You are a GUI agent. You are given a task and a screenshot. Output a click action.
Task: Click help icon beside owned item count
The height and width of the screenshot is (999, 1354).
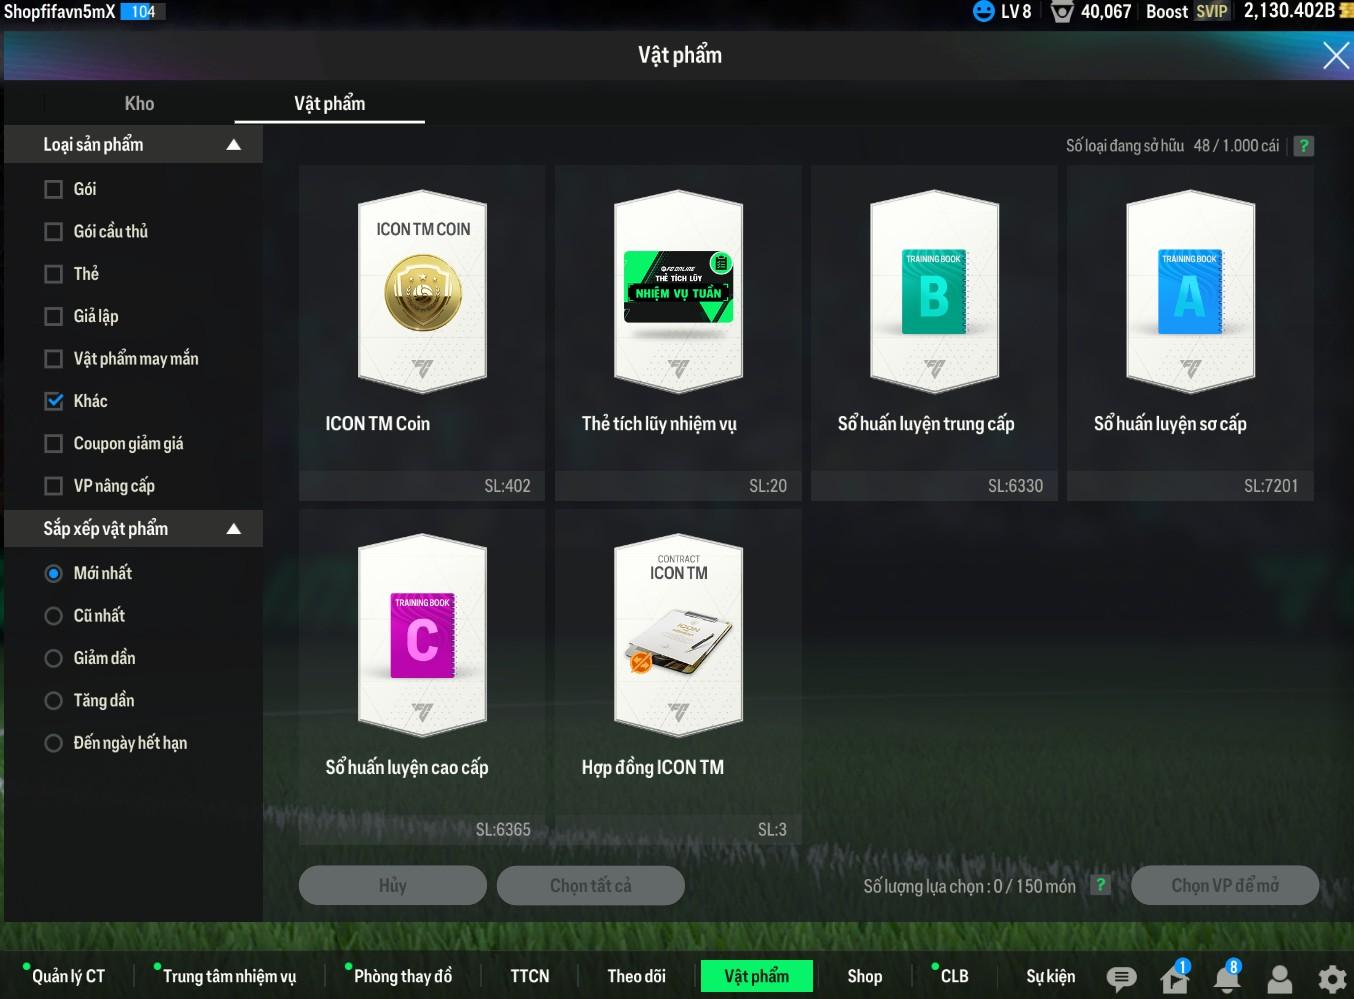coord(1303,146)
